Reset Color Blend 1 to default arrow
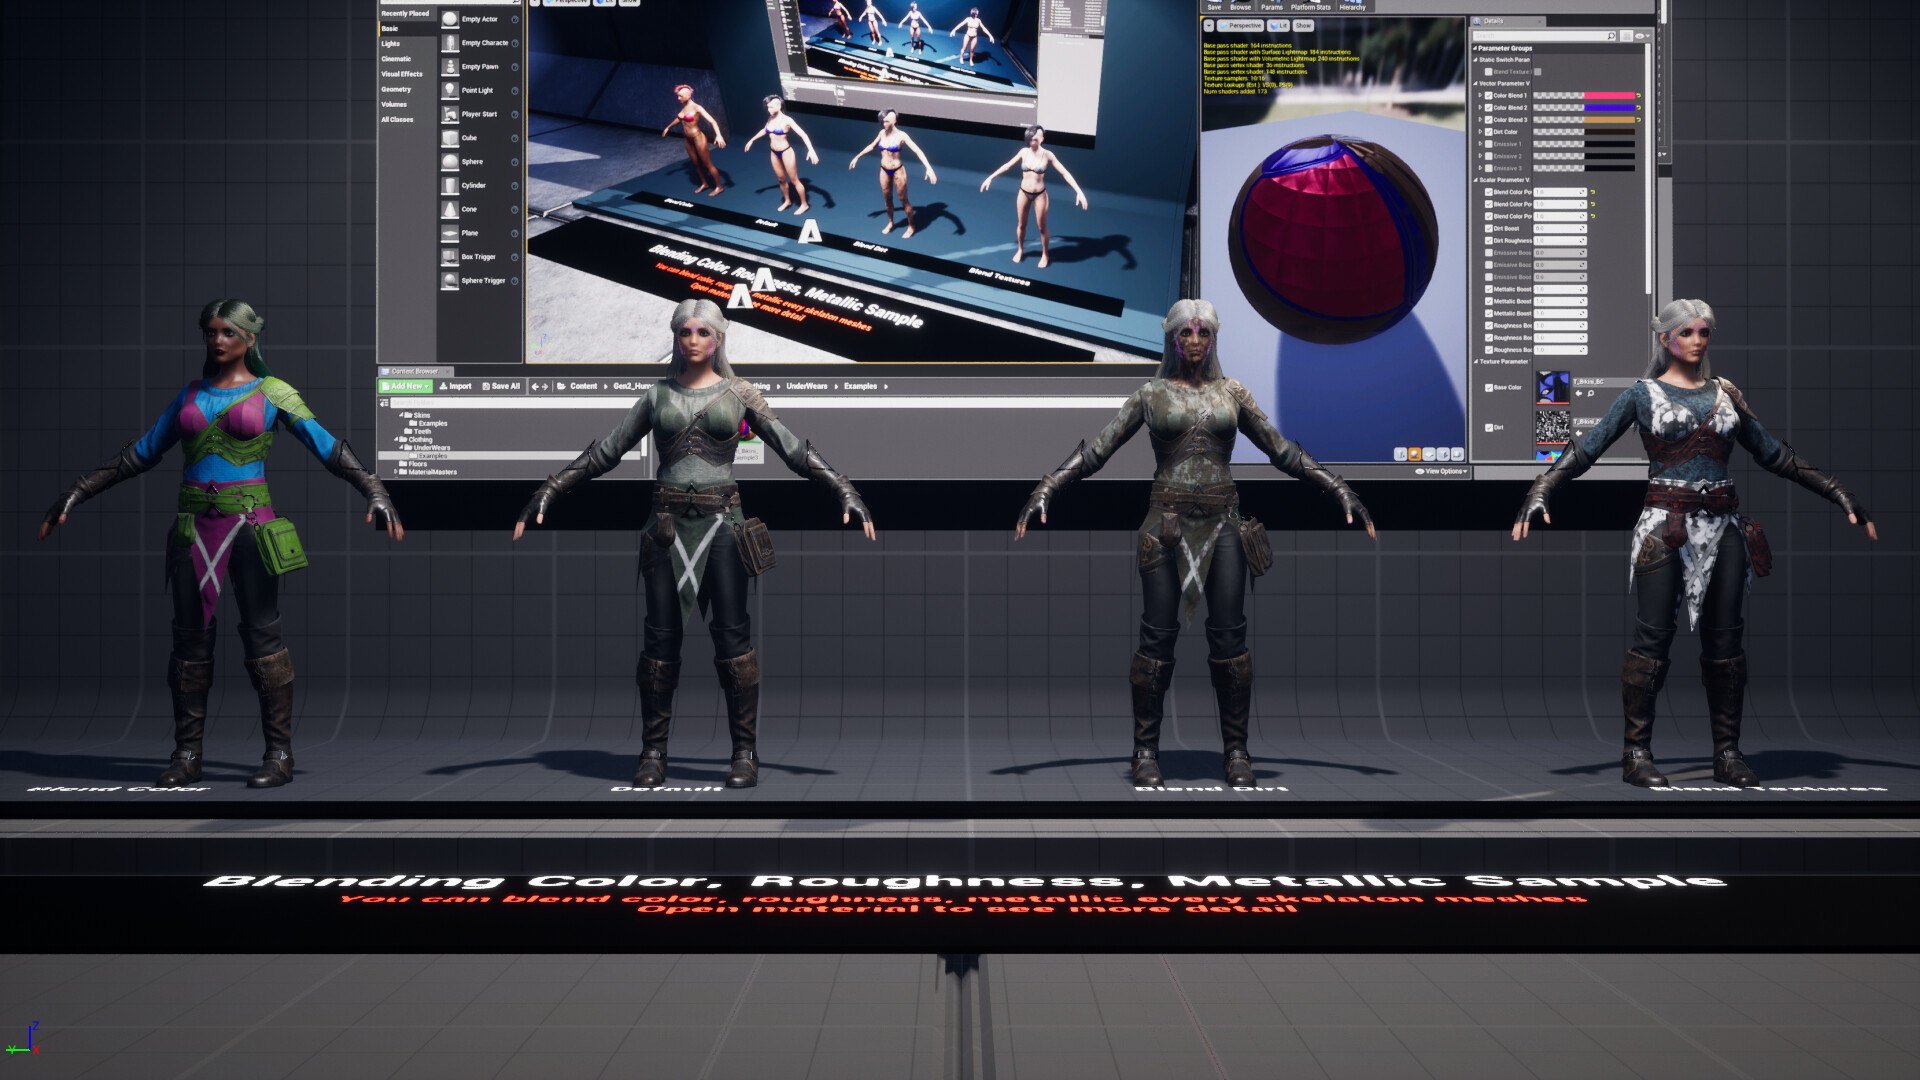Viewport: 1920px width, 1080px height. pyautogui.click(x=1639, y=96)
